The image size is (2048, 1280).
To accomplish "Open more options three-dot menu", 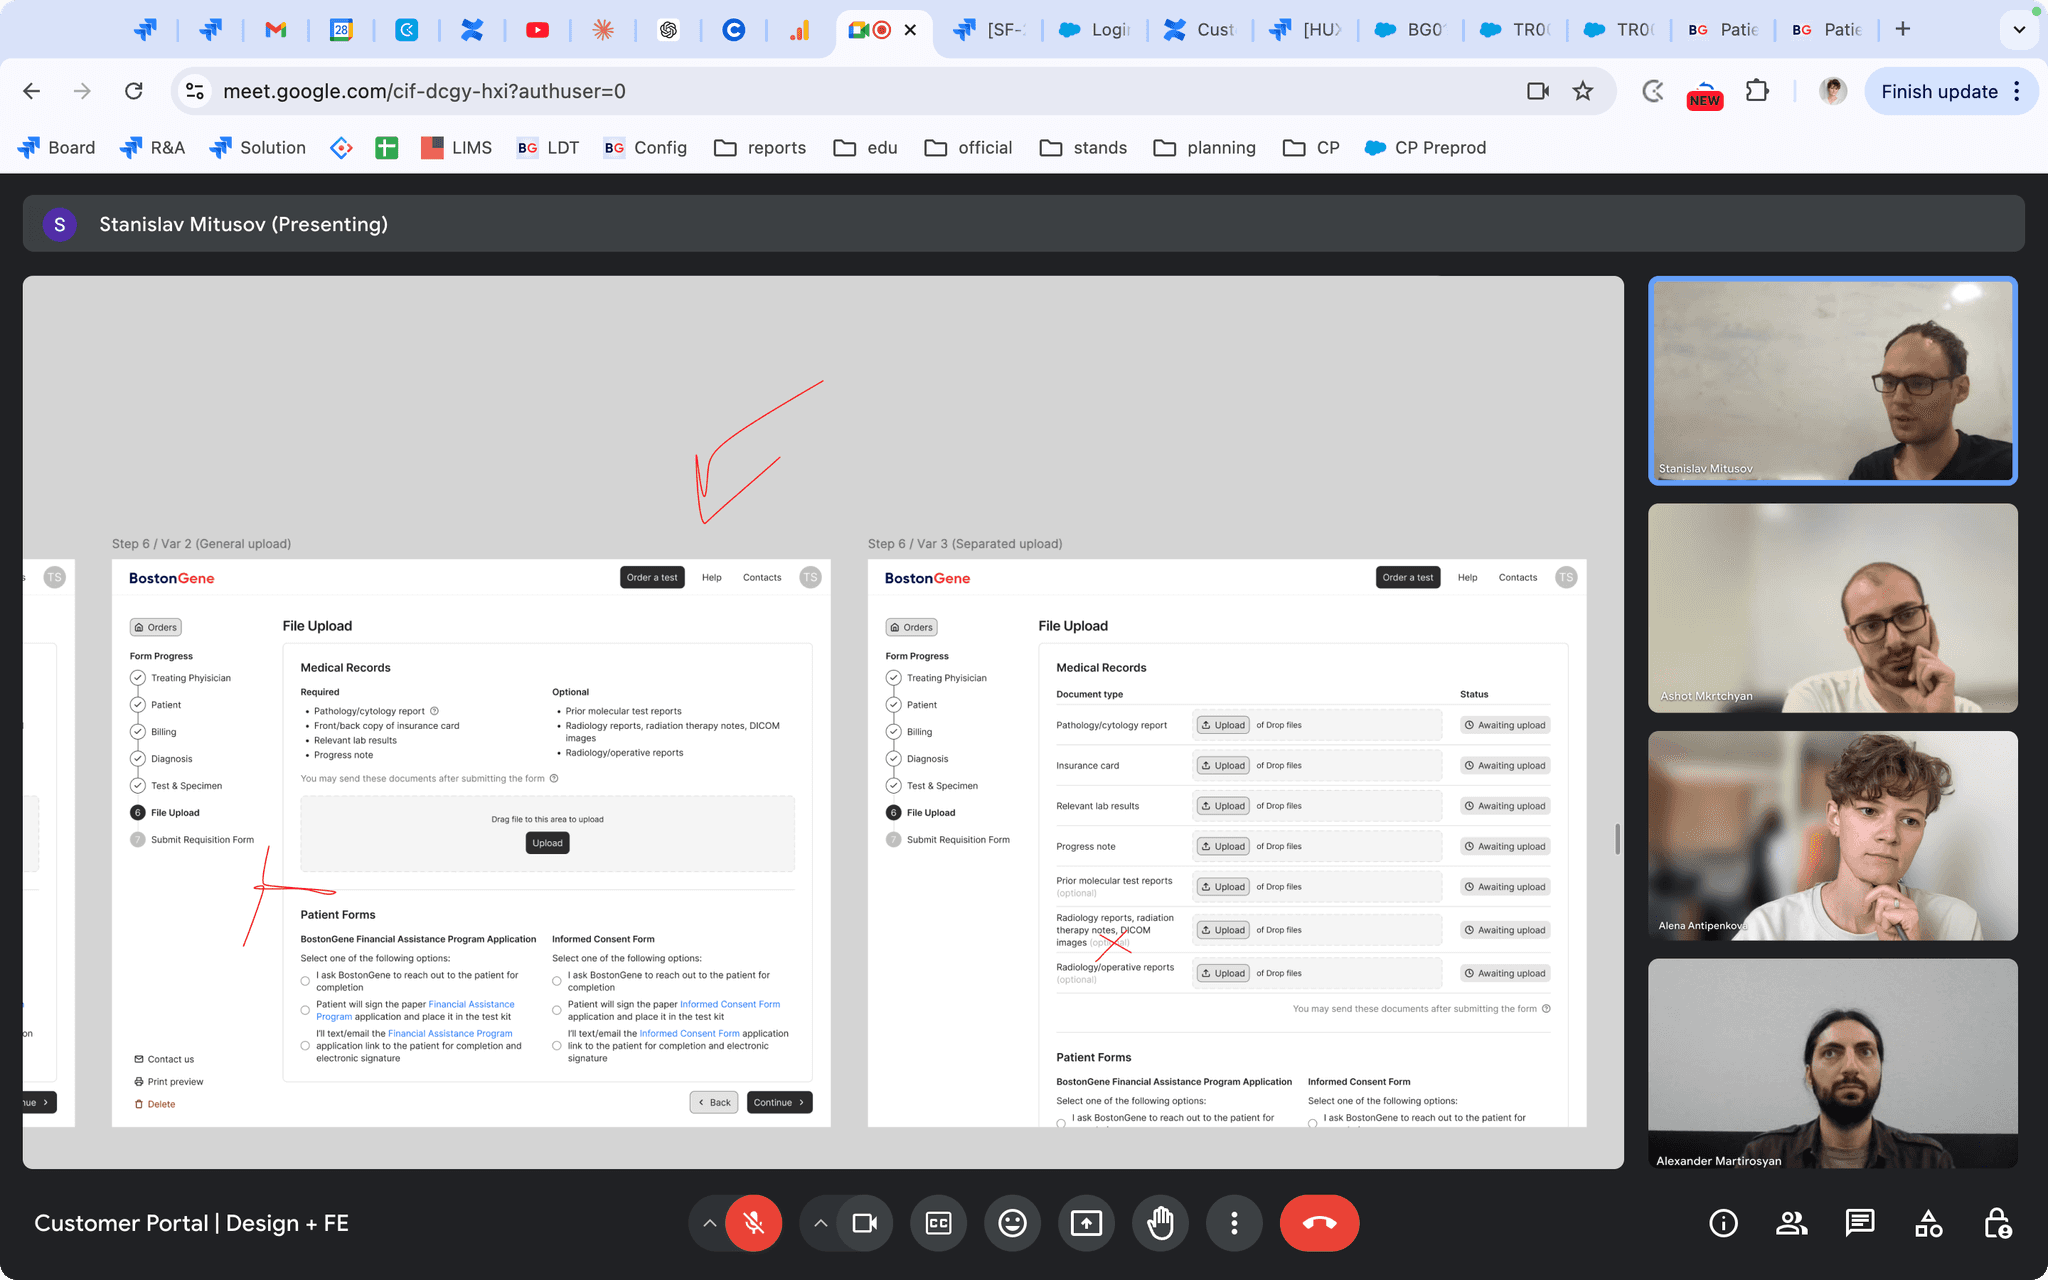I will [x=1234, y=1223].
